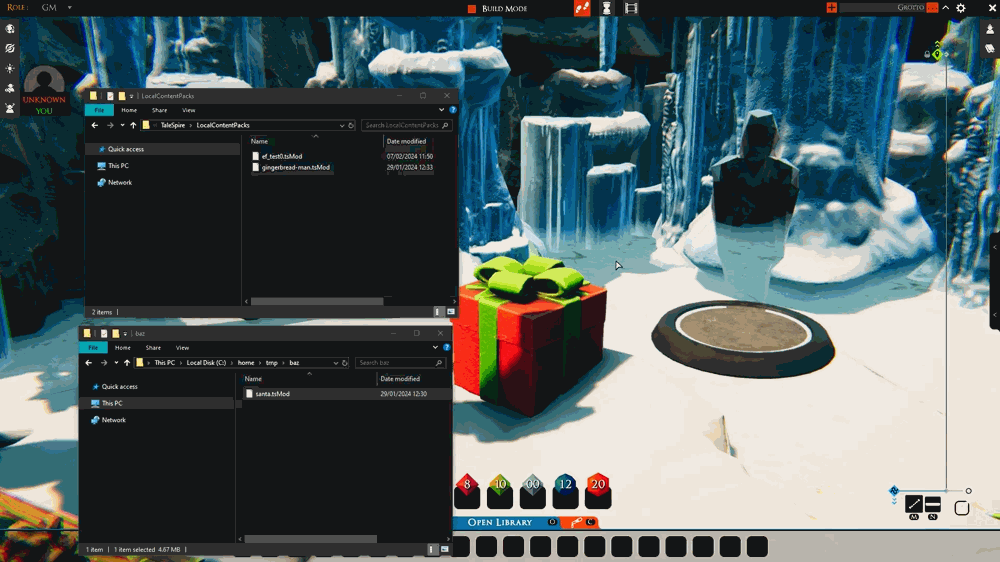Add a new board with plus button
Image resolution: width=1000 pixels, height=562 pixels.
tap(832, 8)
